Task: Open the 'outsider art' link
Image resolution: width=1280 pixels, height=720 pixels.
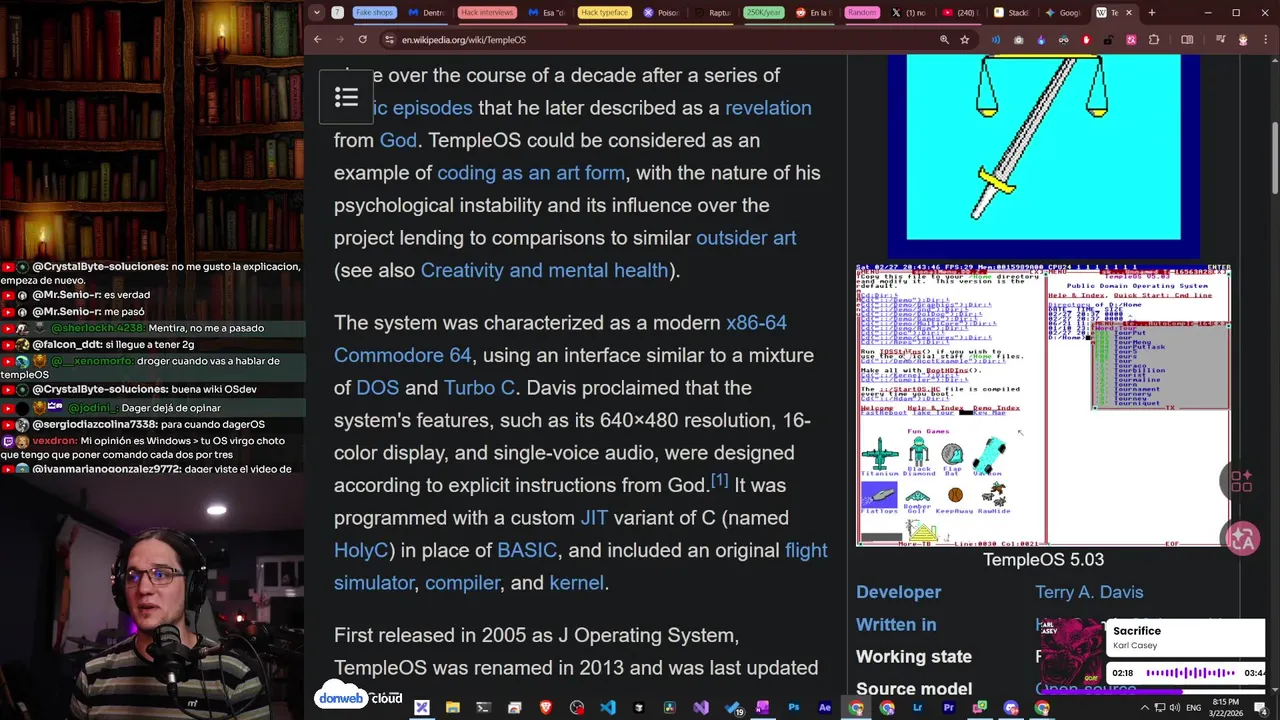Action: tap(746, 237)
